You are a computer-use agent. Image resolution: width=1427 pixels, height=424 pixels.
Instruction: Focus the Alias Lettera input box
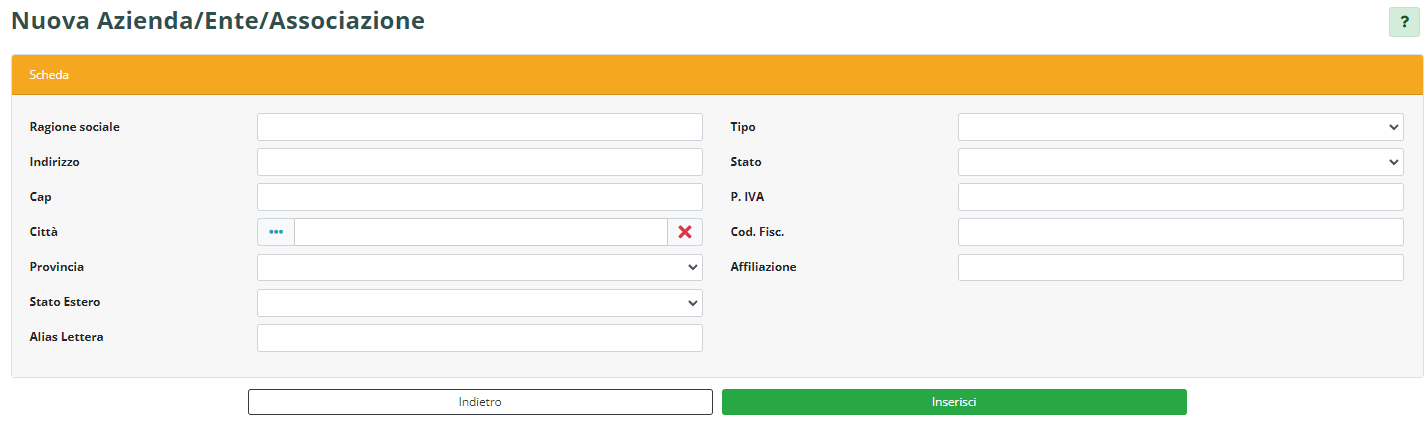[x=479, y=338]
